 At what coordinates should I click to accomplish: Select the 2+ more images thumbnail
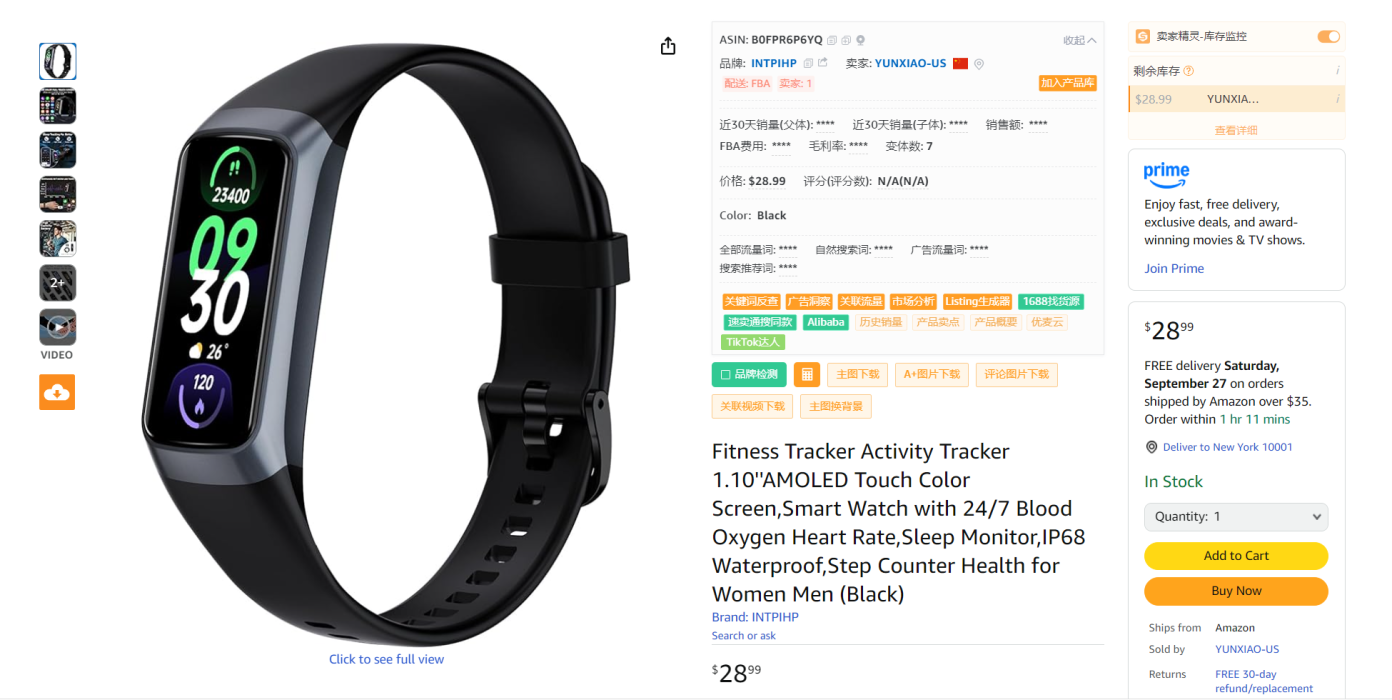pyautogui.click(x=57, y=283)
